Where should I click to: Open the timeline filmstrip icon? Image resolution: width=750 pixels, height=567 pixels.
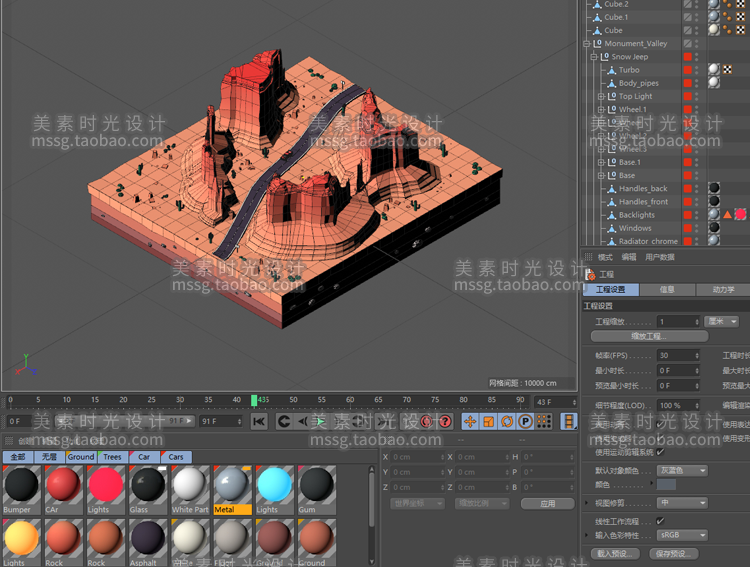click(569, 422)
